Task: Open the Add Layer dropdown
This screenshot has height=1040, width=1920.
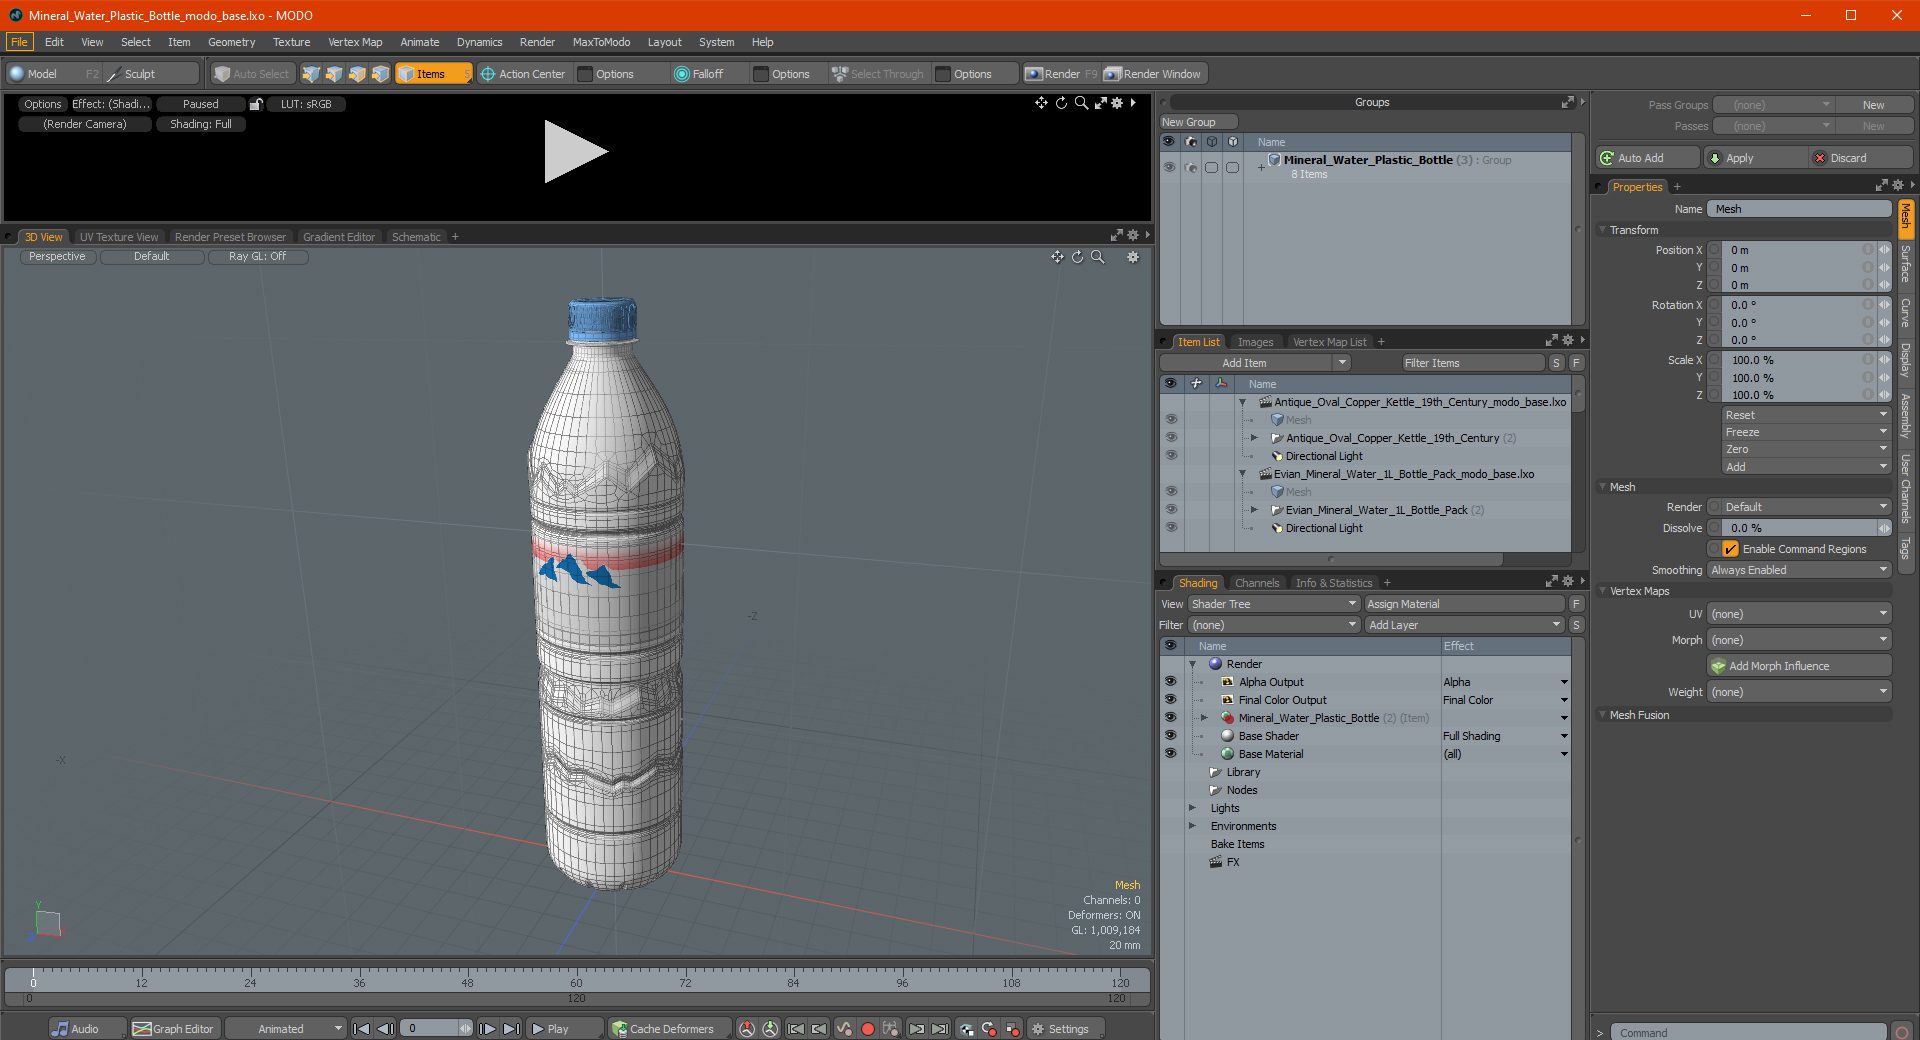Action: [x=1465, y=625]
